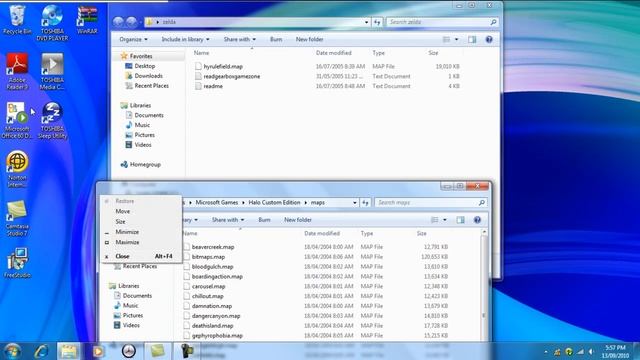Open Windows Media Player from the taskbar
This screenshot has width=640, height=360.
click(98, 351)
